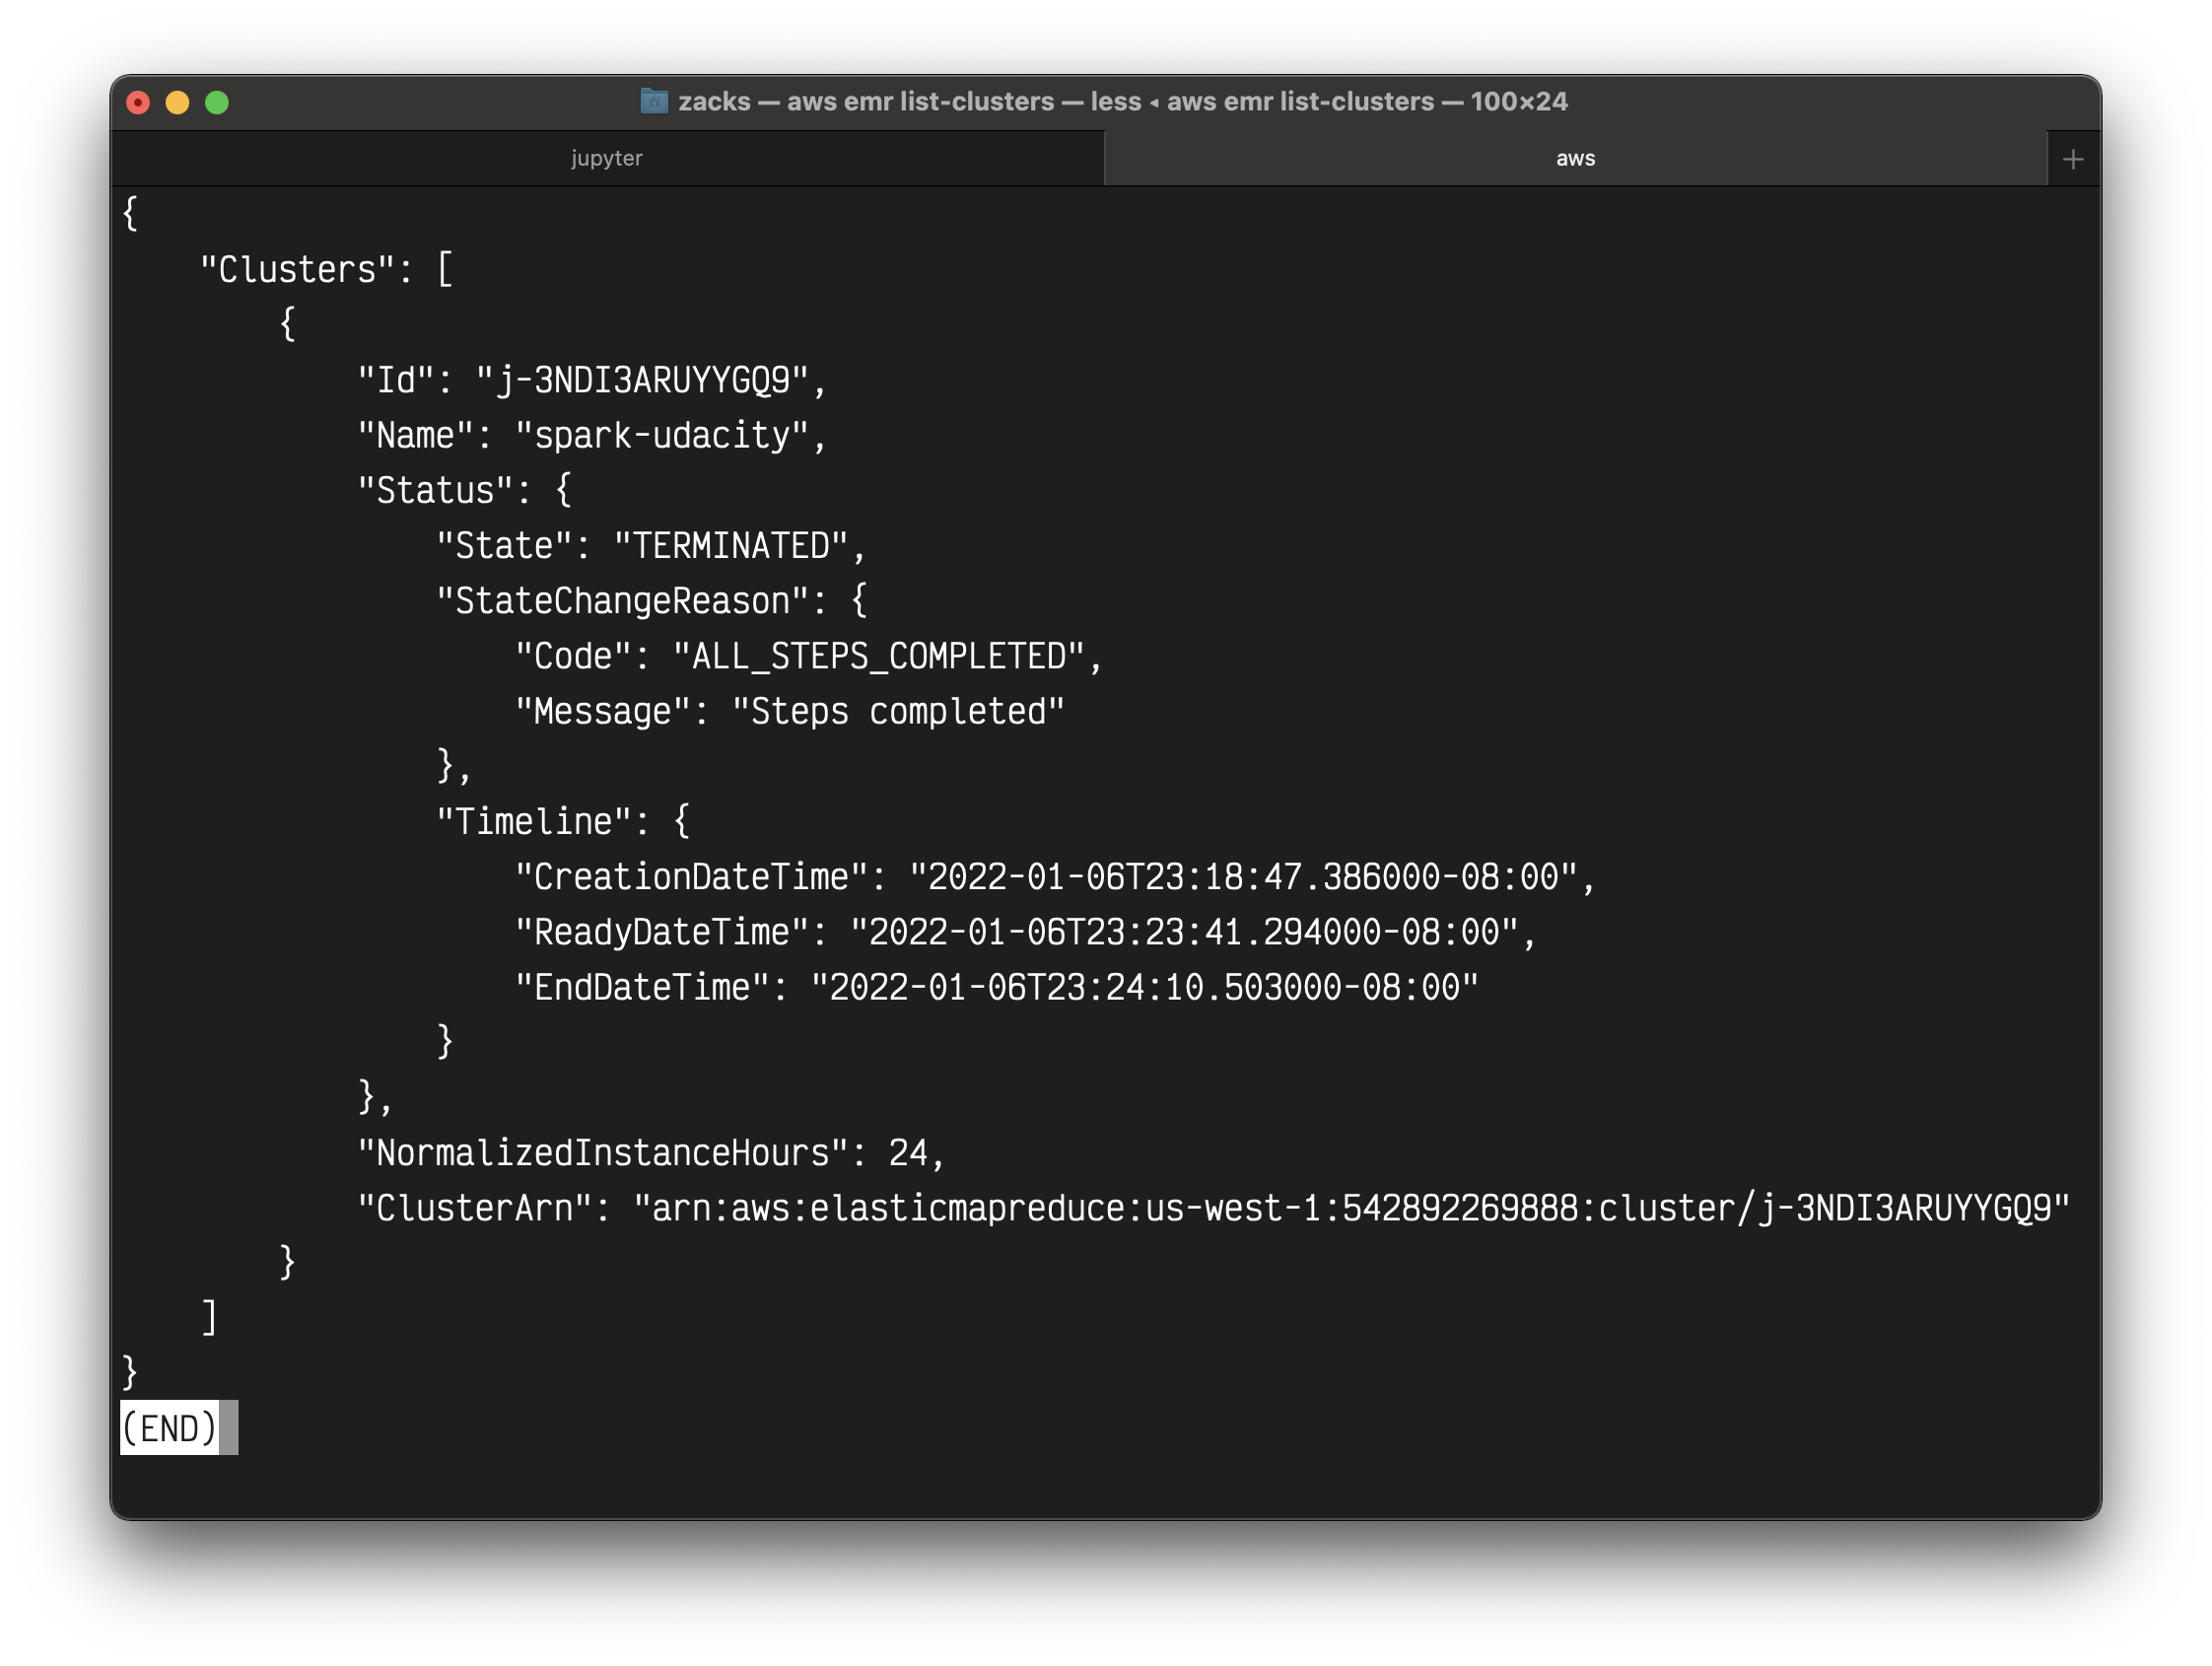Click the highlighted (END) pager prompt
This screenshot has width=2212, height=1666.
[x=168, y=1428]
